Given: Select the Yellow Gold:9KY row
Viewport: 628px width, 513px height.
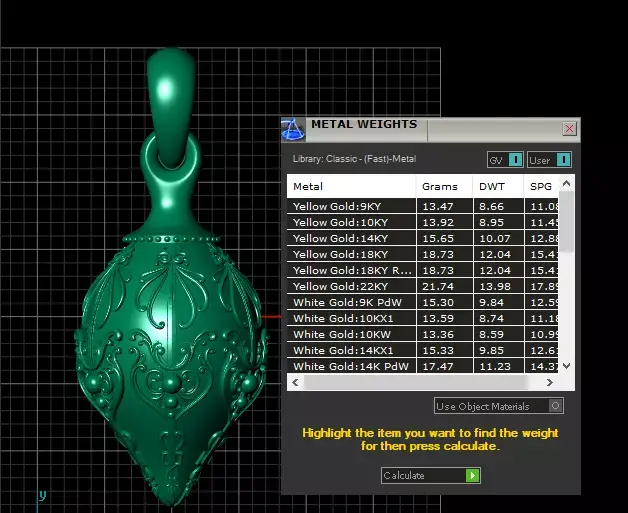Looking at the screenshot, I should click(423, 206).
